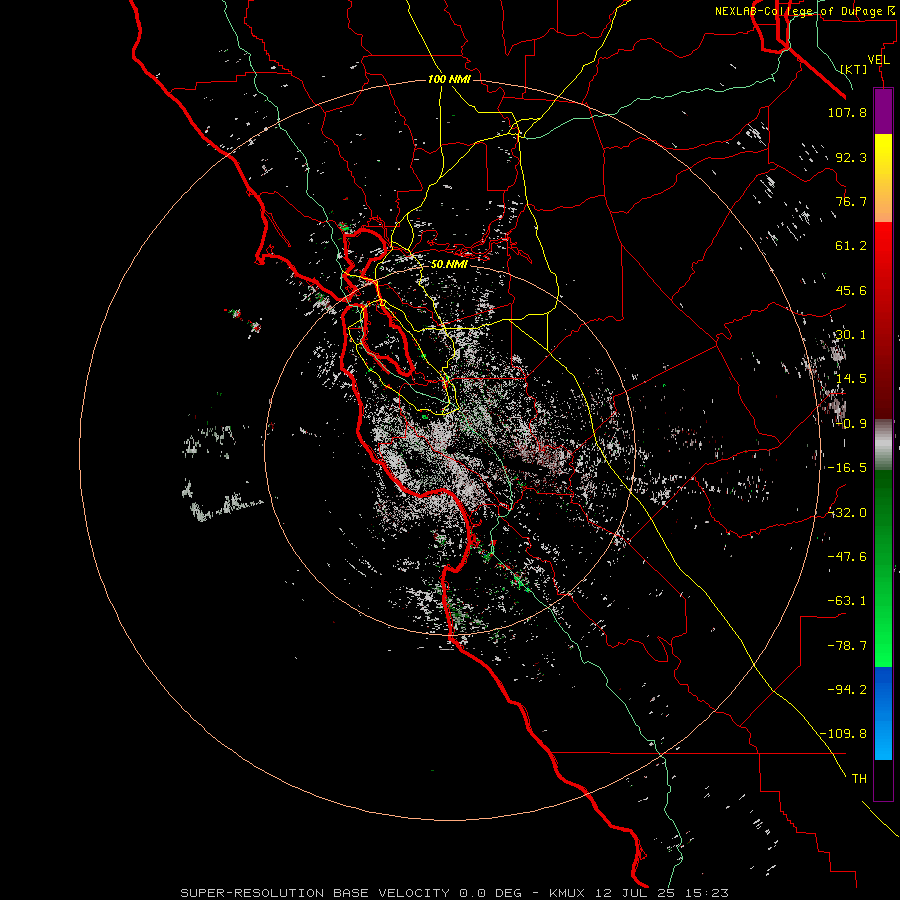This screenshot has width=900, height=900.
Task: Click the VEL legend title
Action: (x=878, y=60)
